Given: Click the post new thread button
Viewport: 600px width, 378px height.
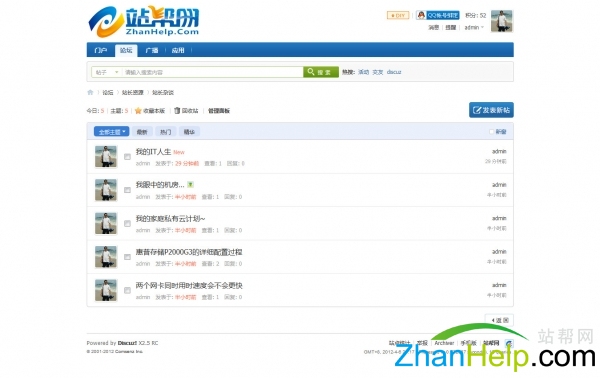Looking at the screenshot, I should click(x=491, y=110).
